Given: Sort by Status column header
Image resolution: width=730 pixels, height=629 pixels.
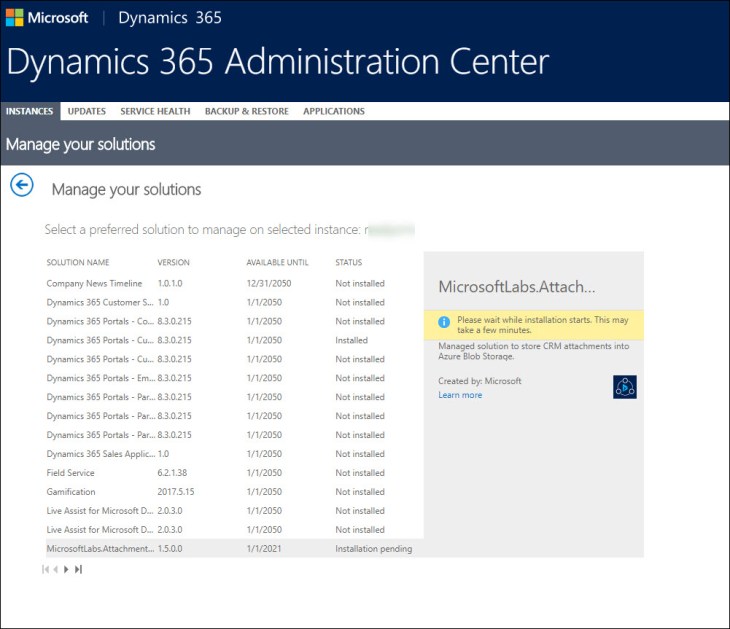Looking at the screenshot, I should tap(349, 263).
